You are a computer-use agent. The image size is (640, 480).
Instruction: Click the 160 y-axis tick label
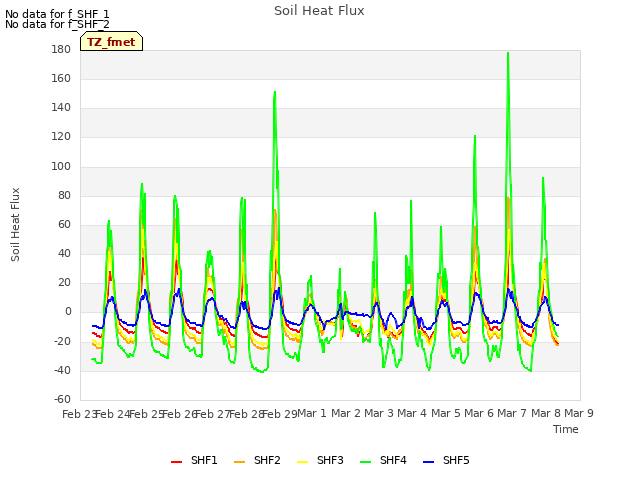pyautogui.click(x=61, y=78)
